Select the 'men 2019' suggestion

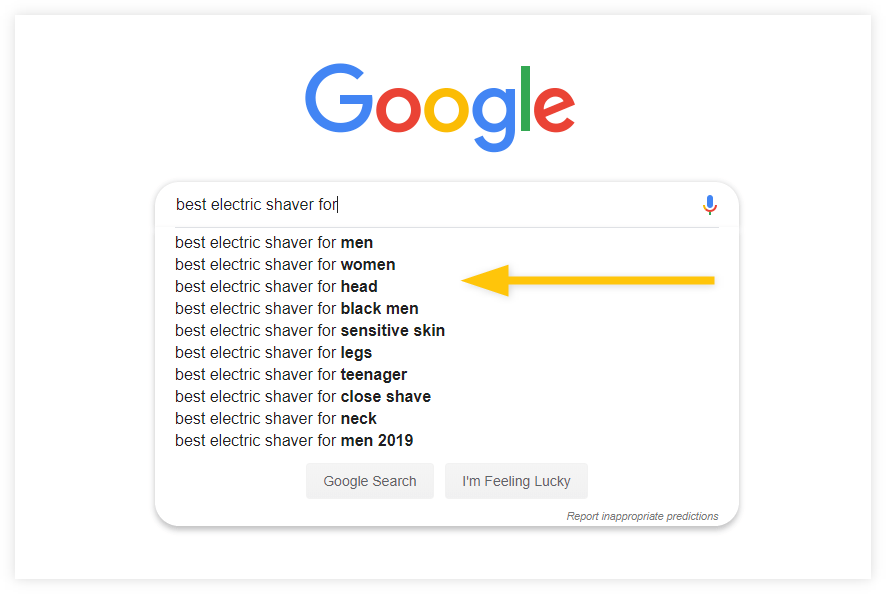(294, 440)
